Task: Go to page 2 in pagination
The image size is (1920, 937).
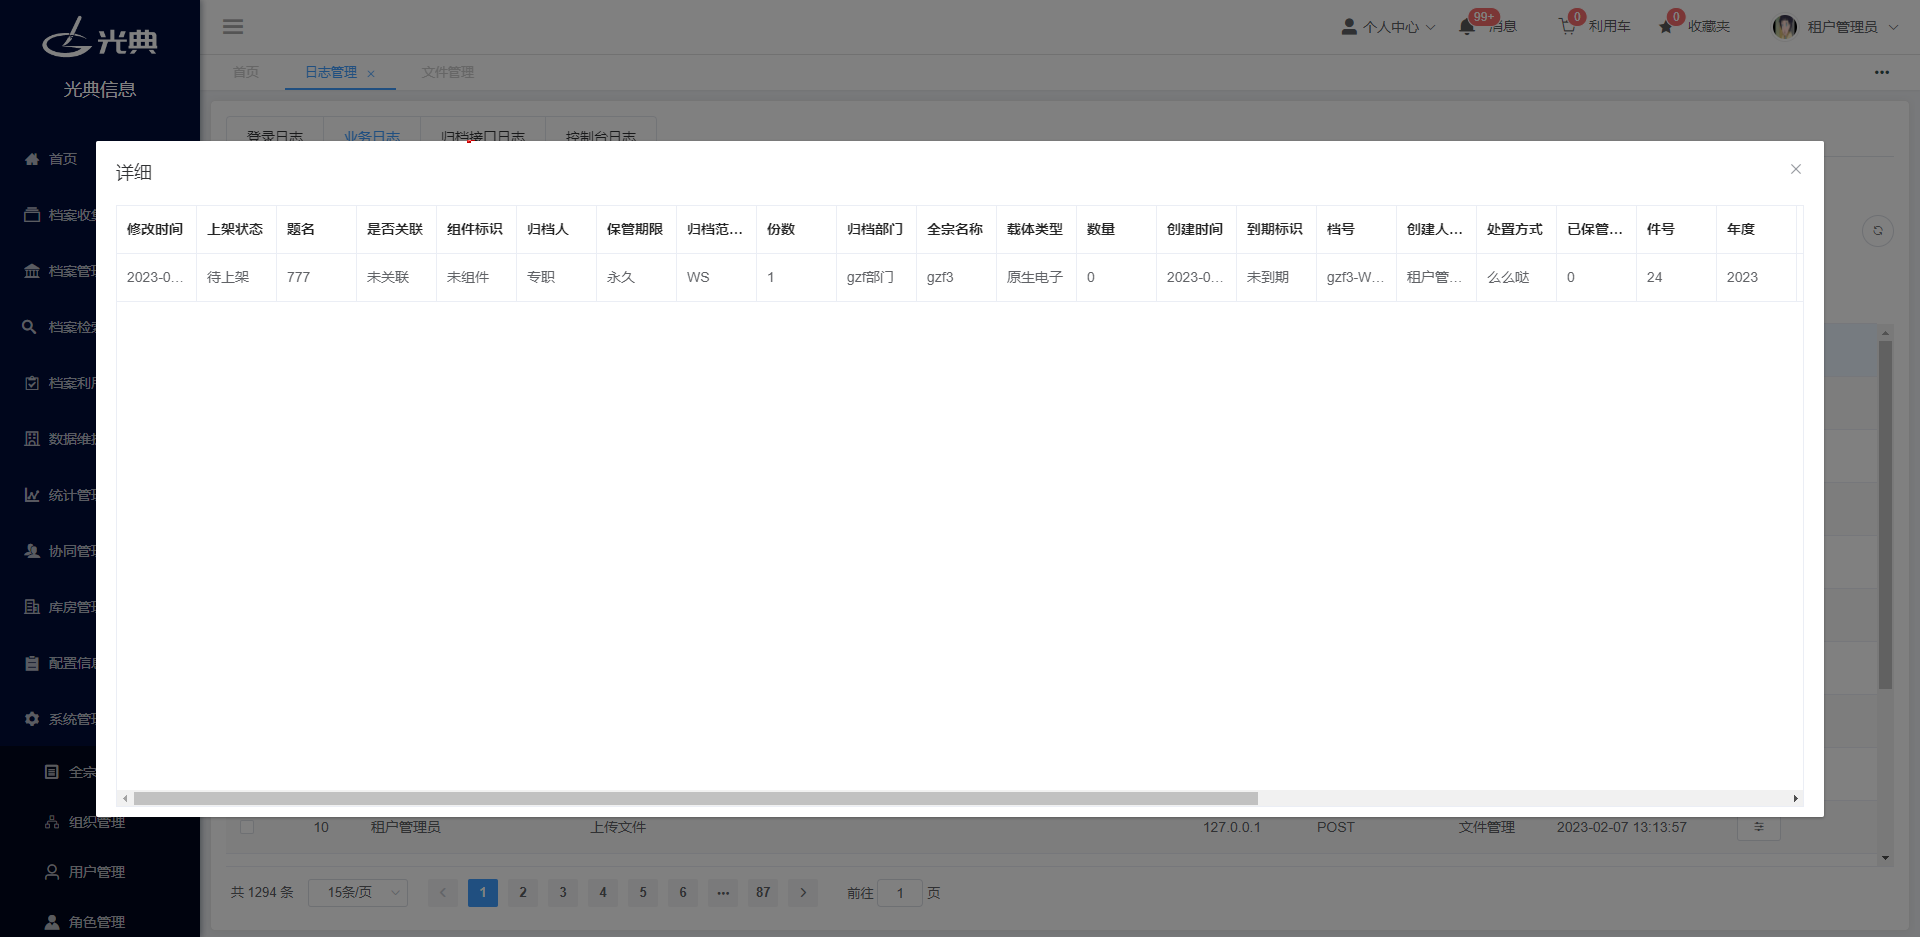Action: pyautogui.click(x=523, y=892)
